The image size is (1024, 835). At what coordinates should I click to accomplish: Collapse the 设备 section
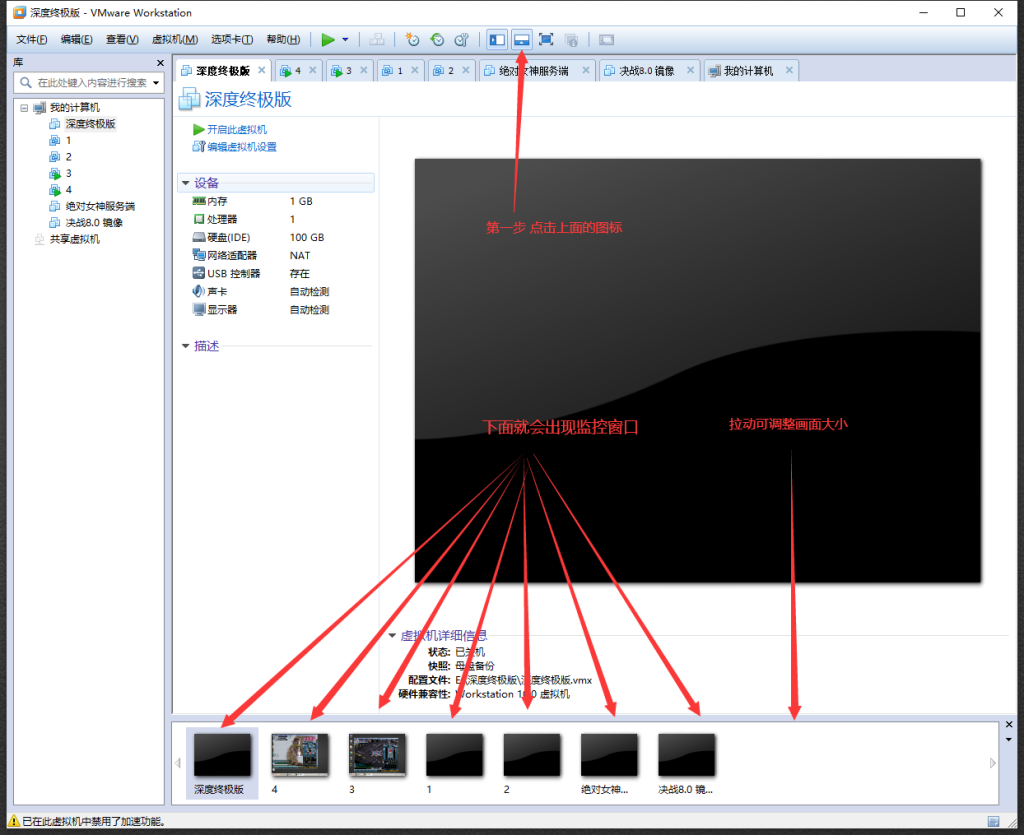(185, 183)
